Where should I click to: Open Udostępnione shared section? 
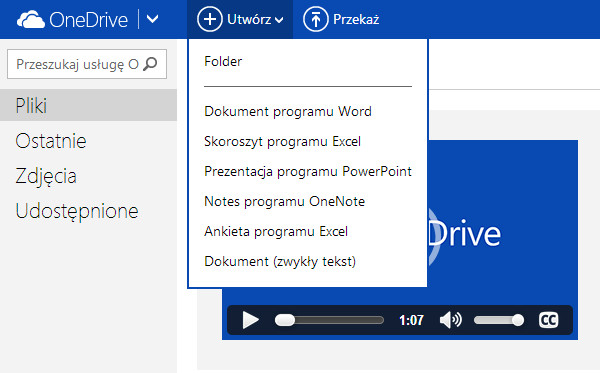[x=77, y=212]
